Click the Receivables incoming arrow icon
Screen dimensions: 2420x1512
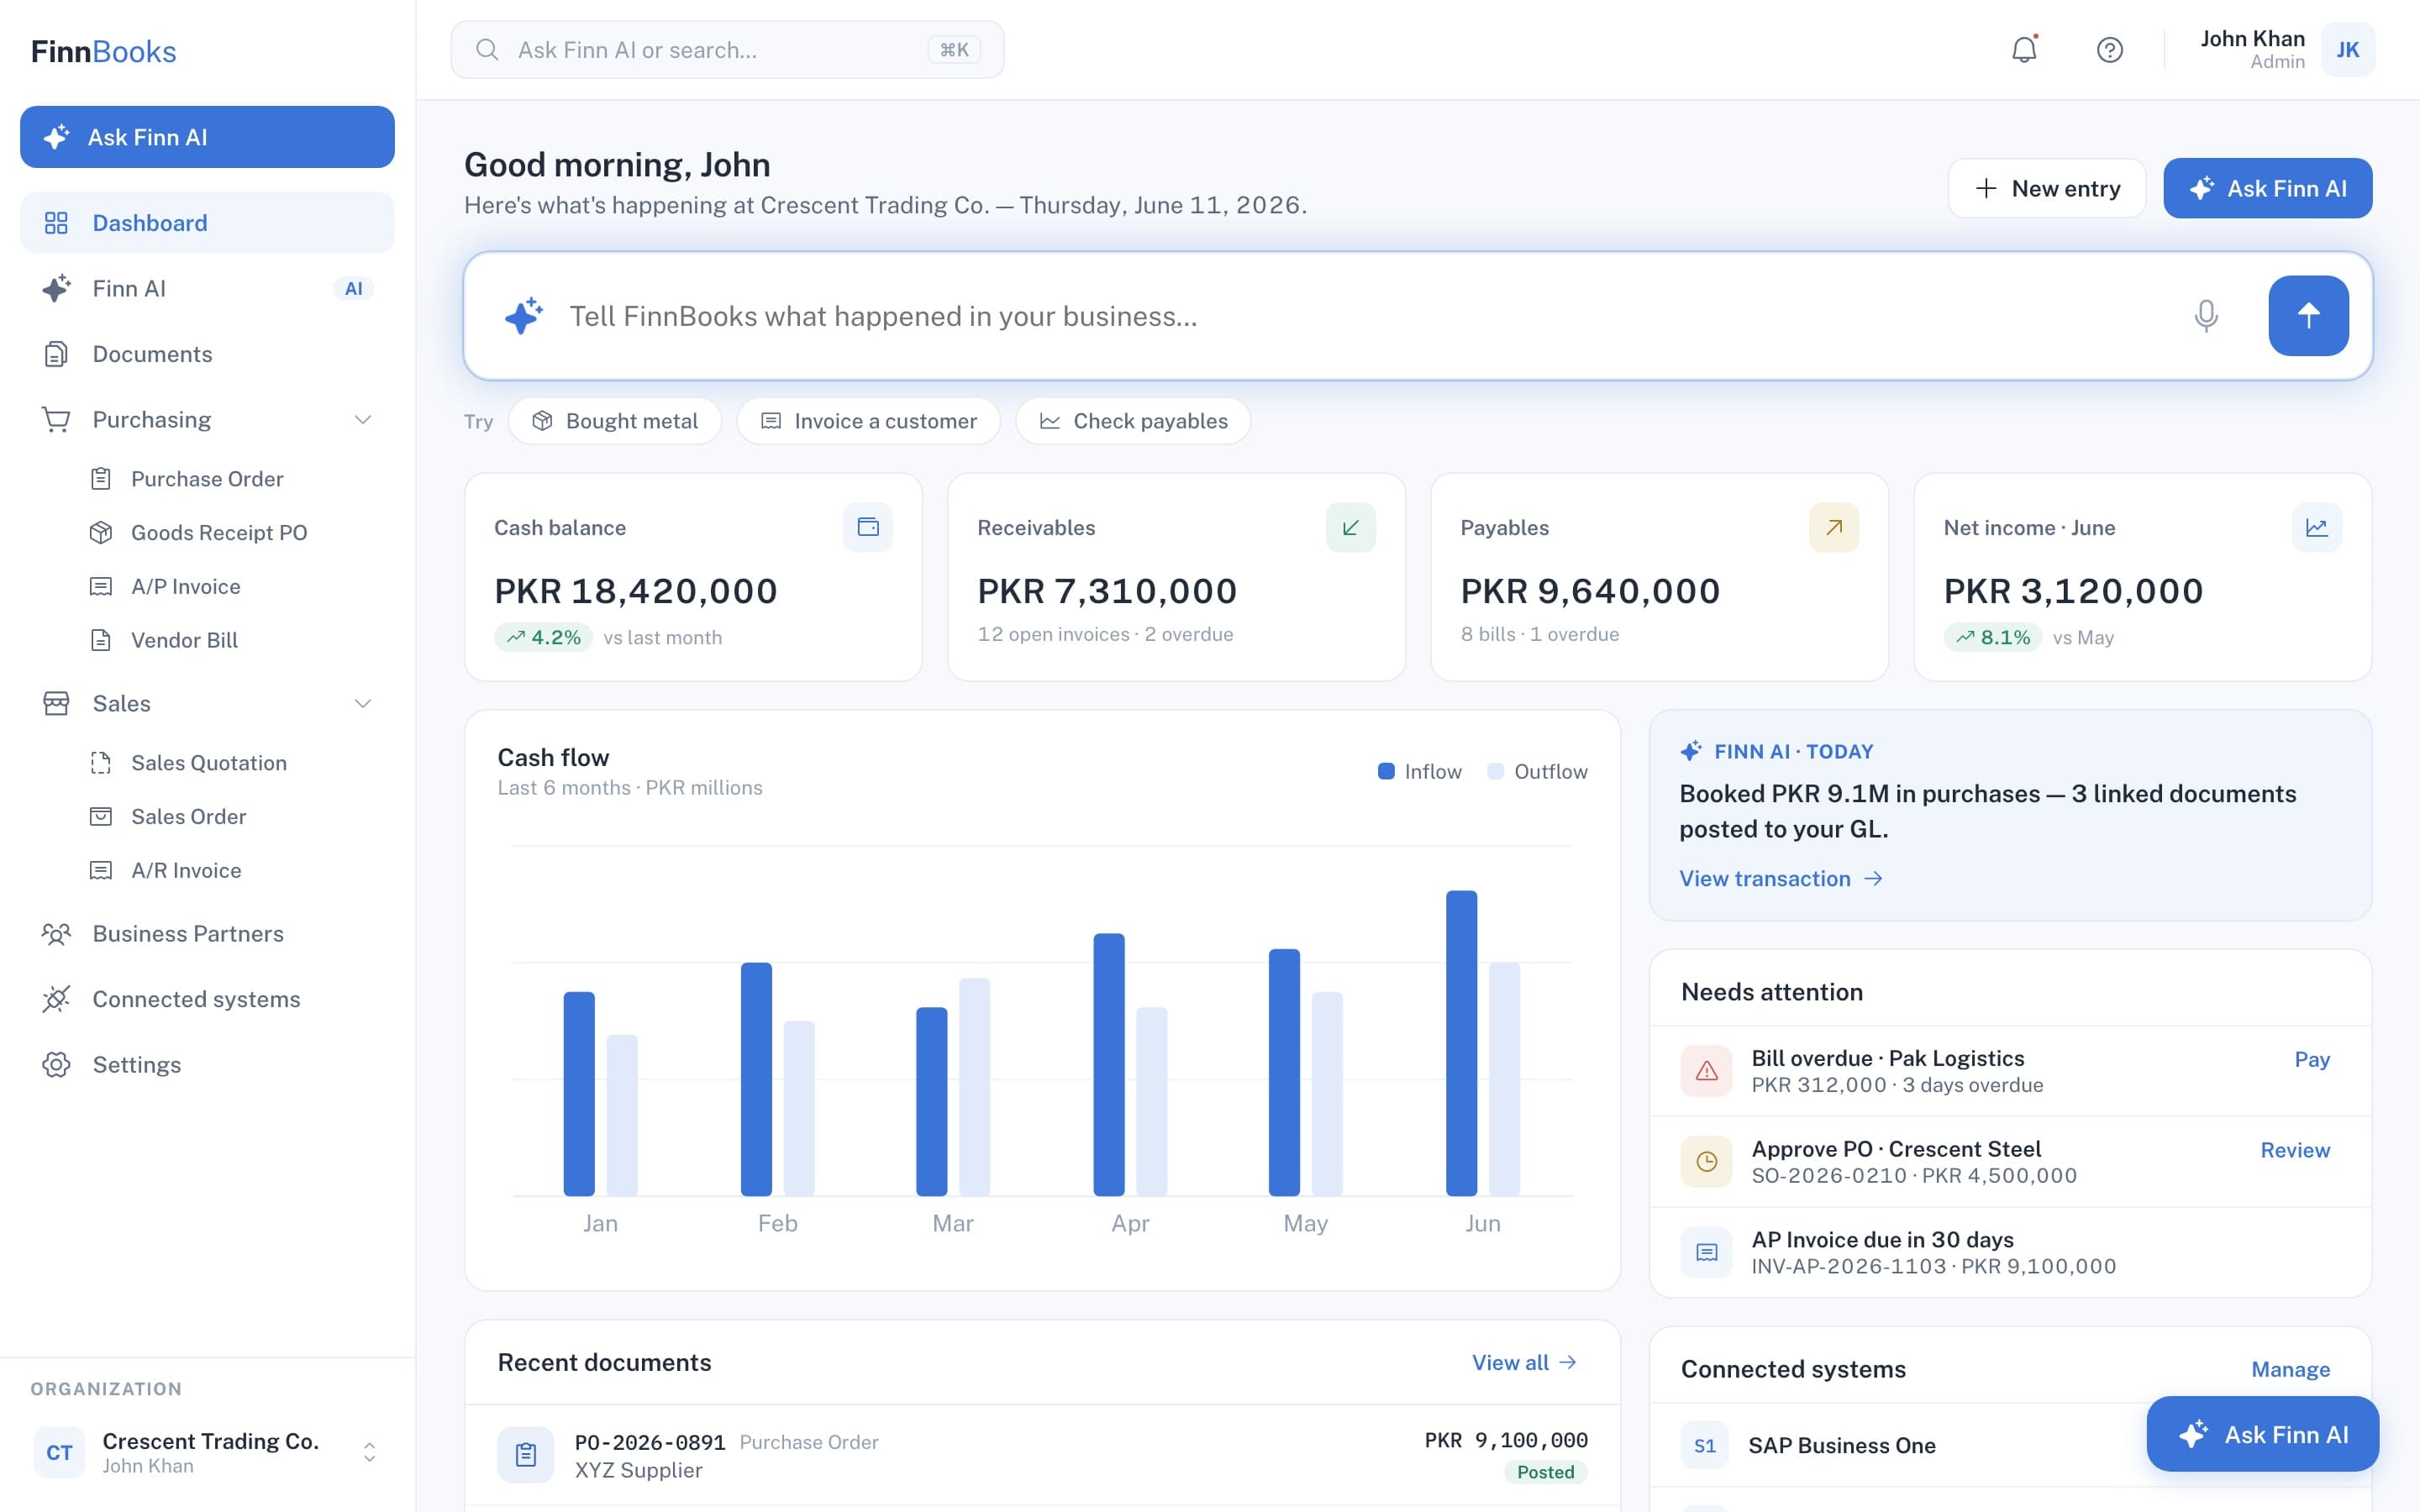1350,527
